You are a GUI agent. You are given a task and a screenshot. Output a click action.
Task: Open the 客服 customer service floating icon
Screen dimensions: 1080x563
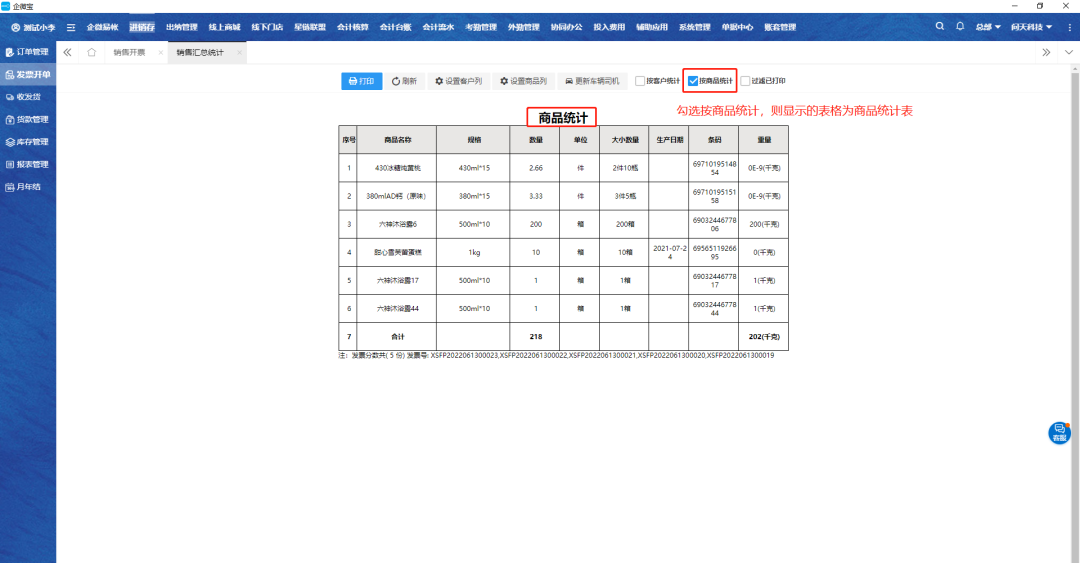(x=1059, y=432)
